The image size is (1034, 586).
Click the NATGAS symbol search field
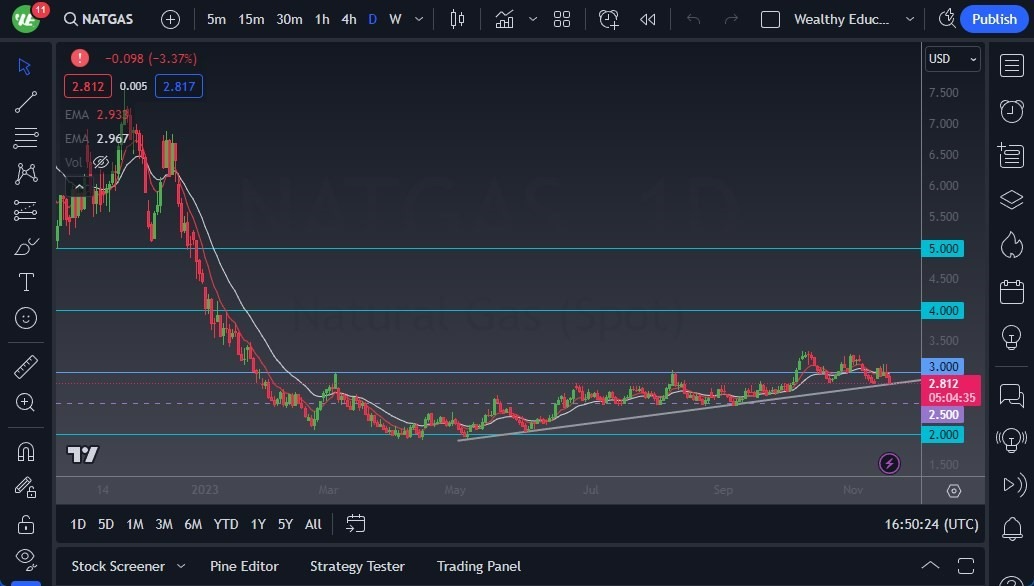tap(99, 19)
